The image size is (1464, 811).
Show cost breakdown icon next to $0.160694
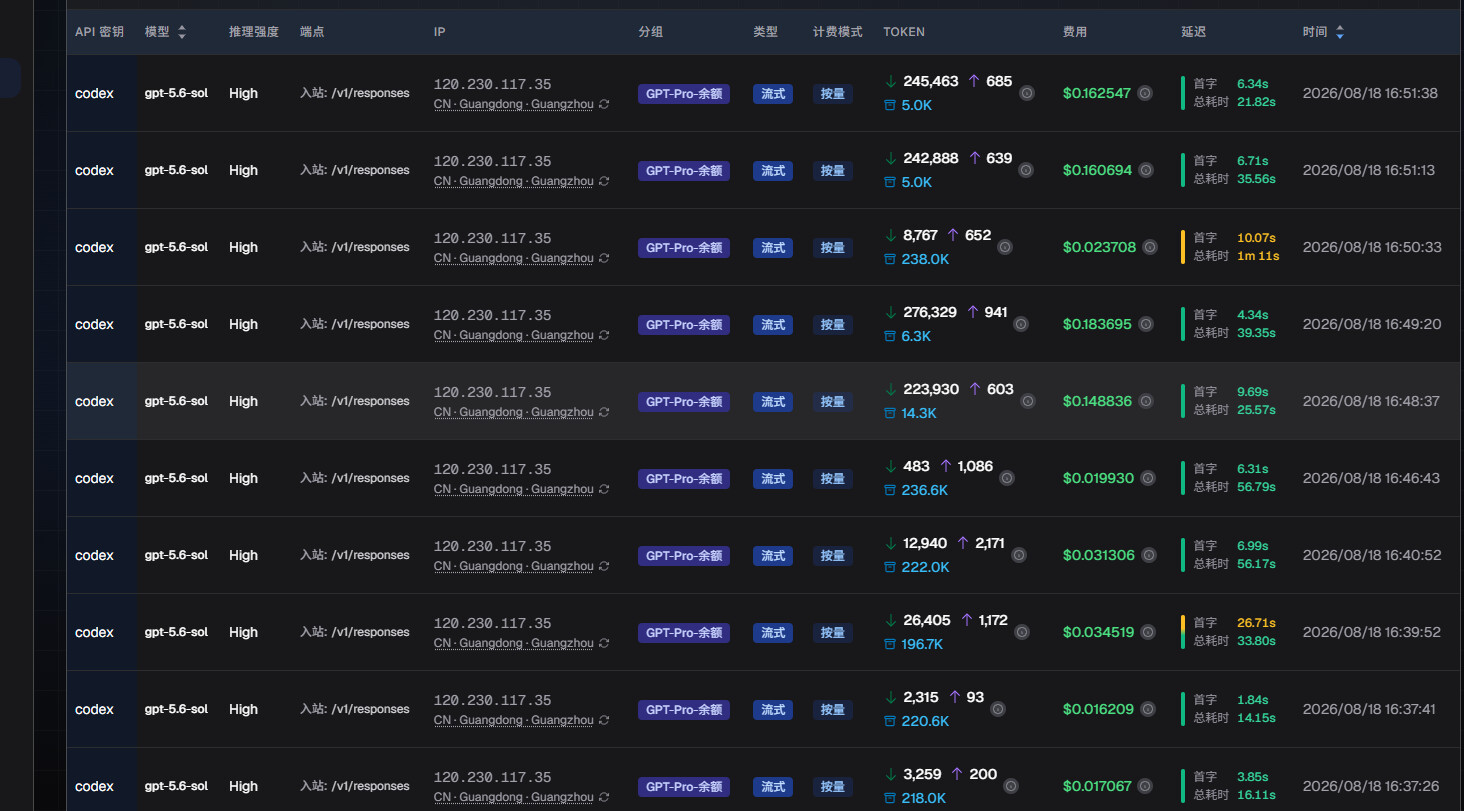point(1146,170)
